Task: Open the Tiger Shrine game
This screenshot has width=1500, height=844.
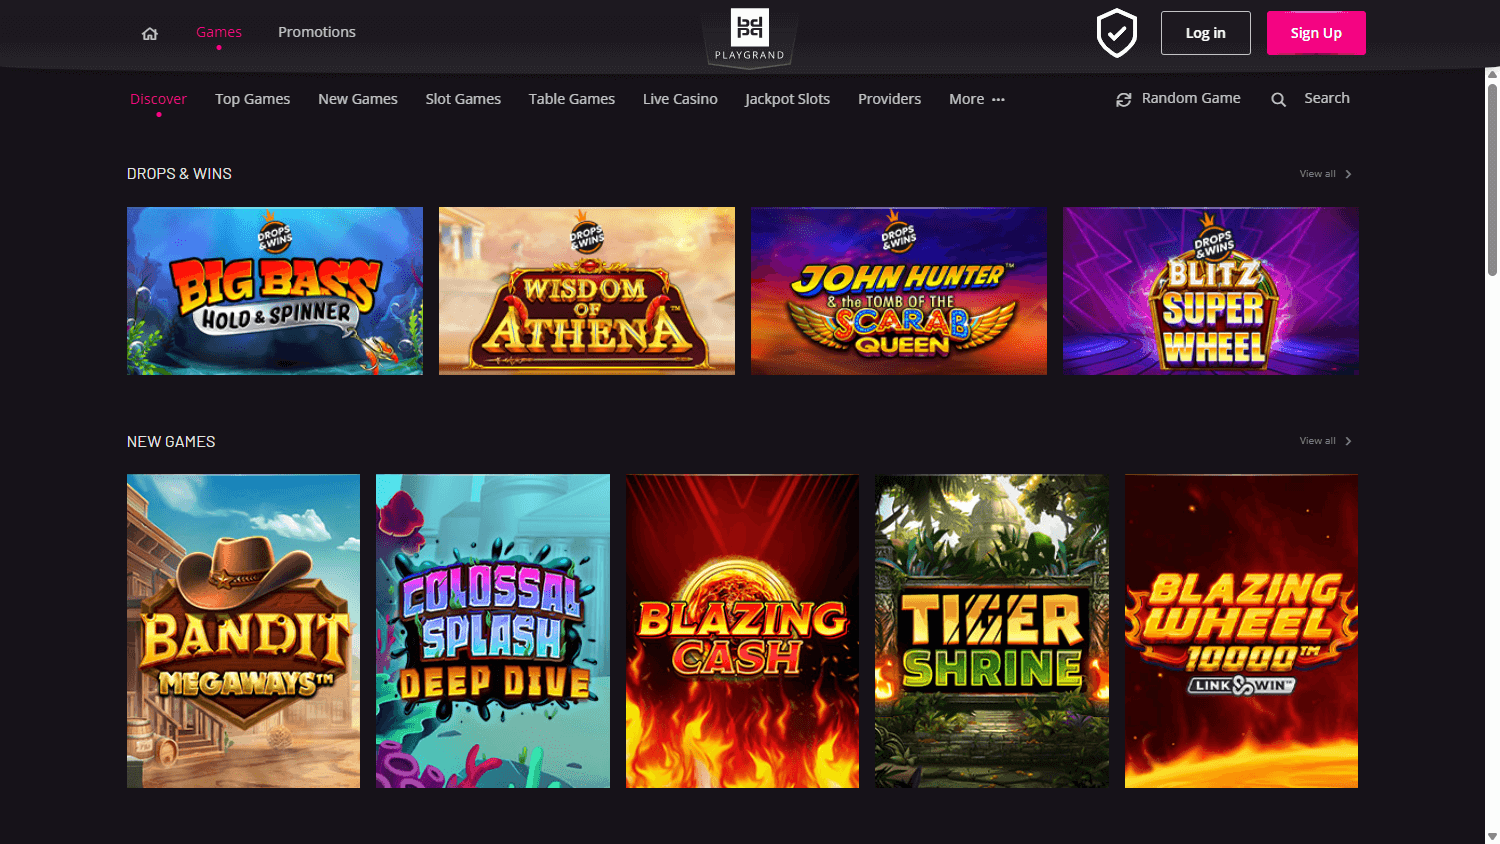Action: (x=991, y=630)
